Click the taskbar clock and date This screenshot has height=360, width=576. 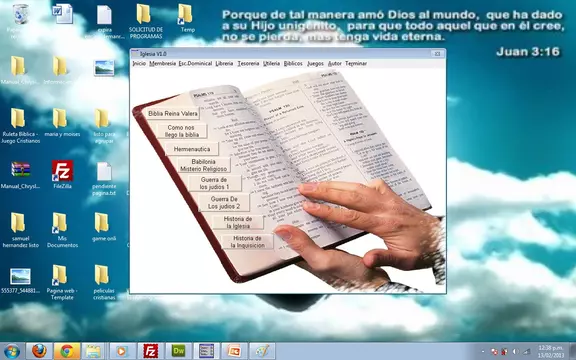550,352
